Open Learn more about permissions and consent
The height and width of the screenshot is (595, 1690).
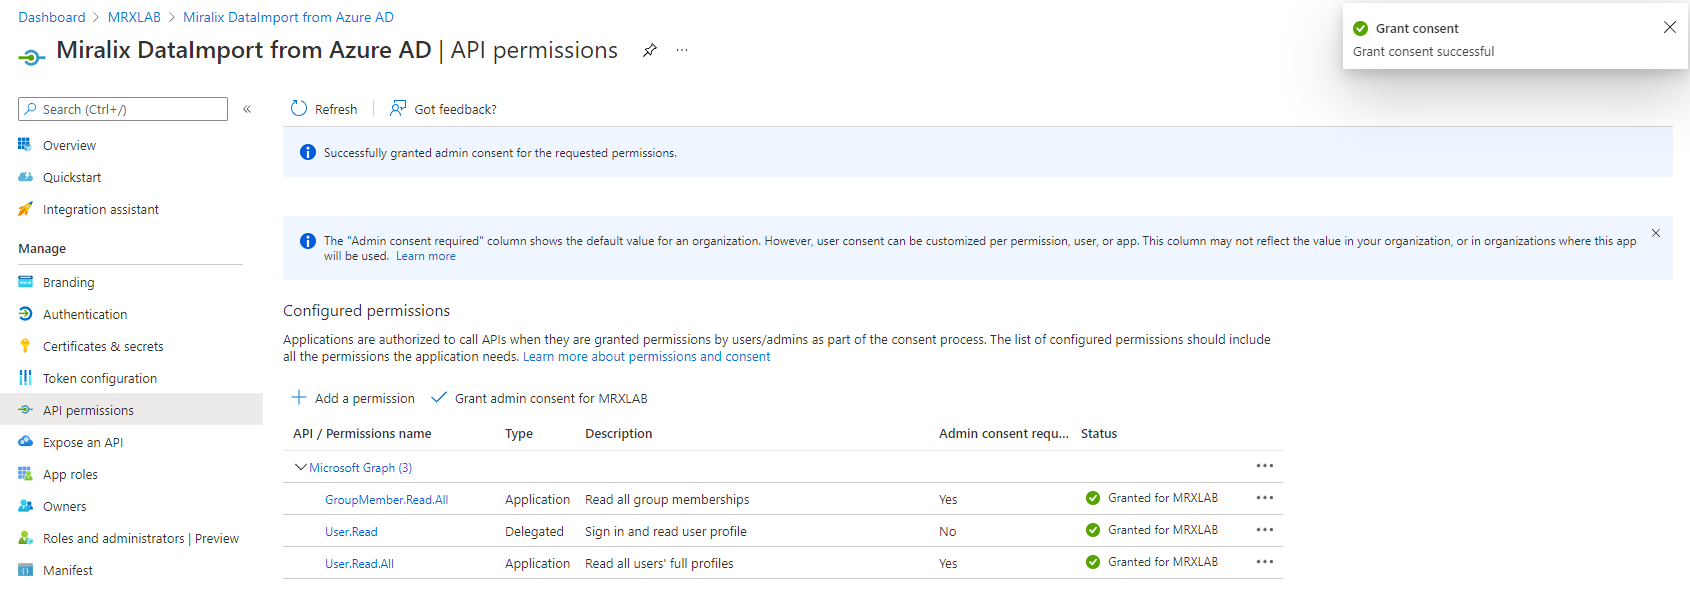coord(646,357)
